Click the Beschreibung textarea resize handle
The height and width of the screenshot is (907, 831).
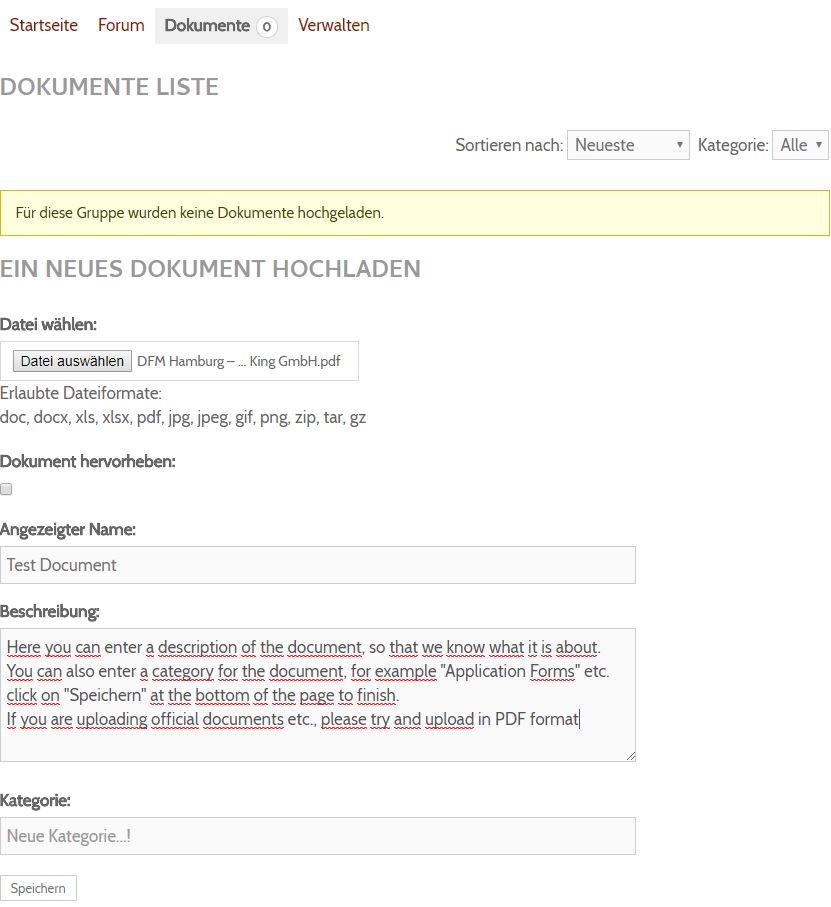point(630,756)
